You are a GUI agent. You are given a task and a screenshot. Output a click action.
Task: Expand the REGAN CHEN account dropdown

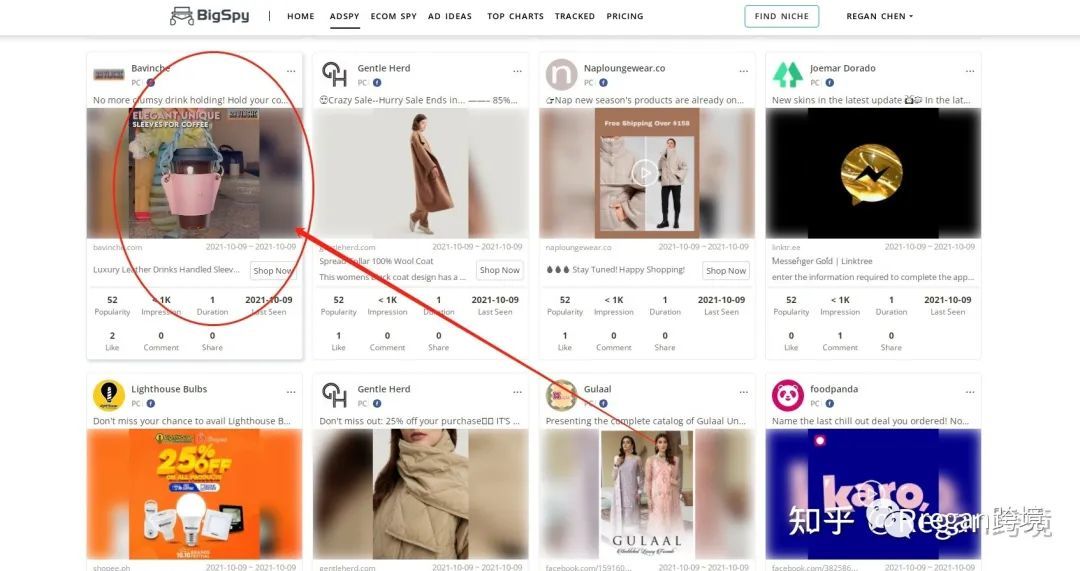(x=880, y=16)
